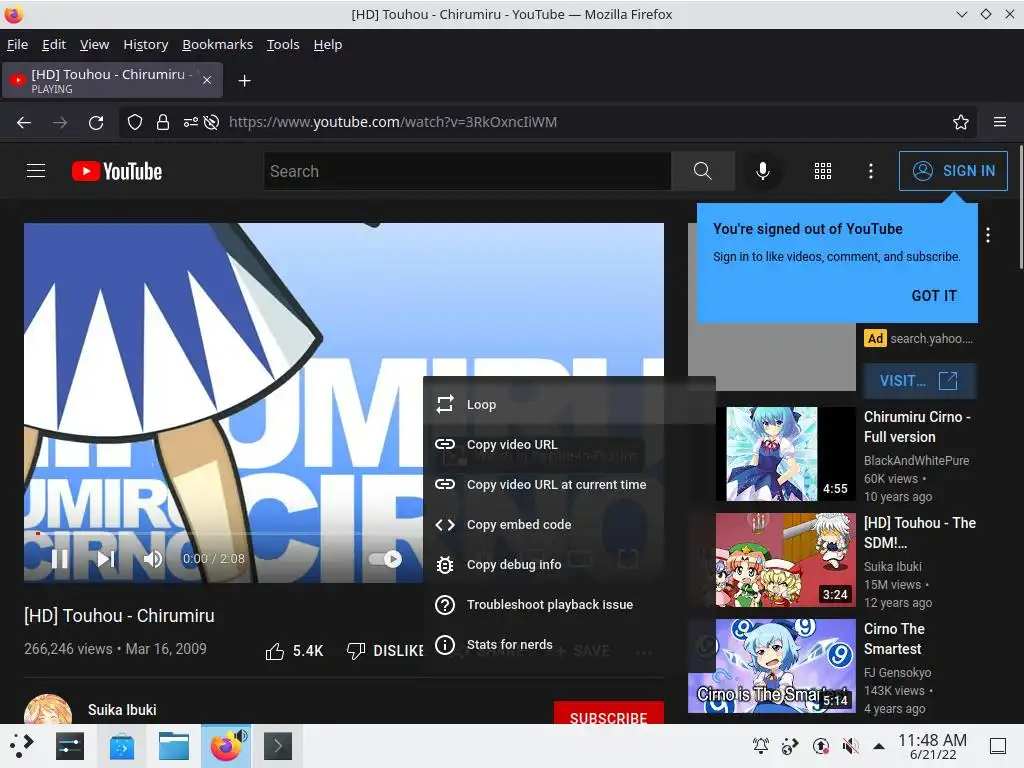The height and width of the screenshot is (768, 1024).
Task: Mute the video player volume
Action: point(152,559)
